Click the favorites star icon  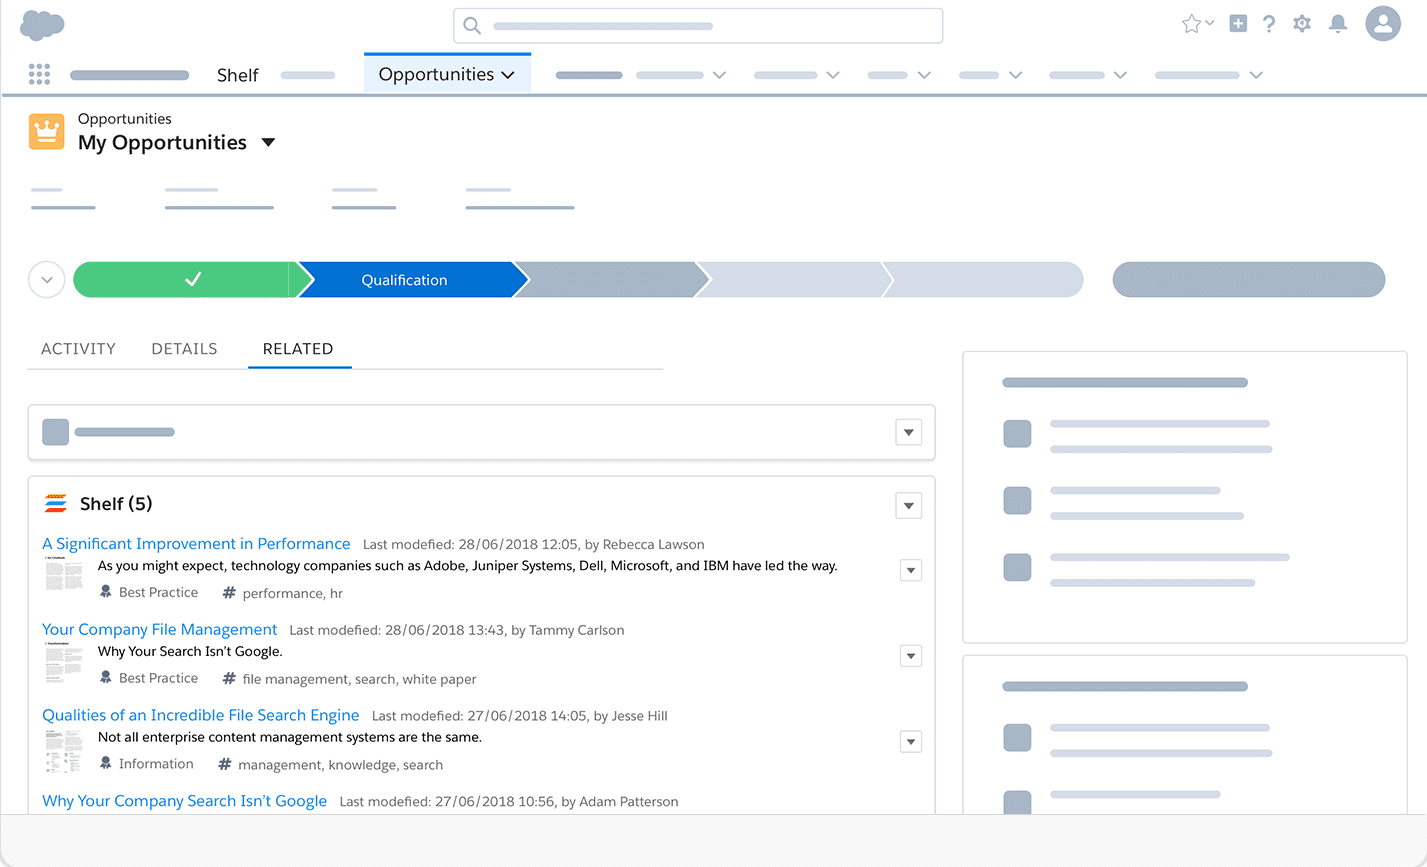pos(1191,24)
